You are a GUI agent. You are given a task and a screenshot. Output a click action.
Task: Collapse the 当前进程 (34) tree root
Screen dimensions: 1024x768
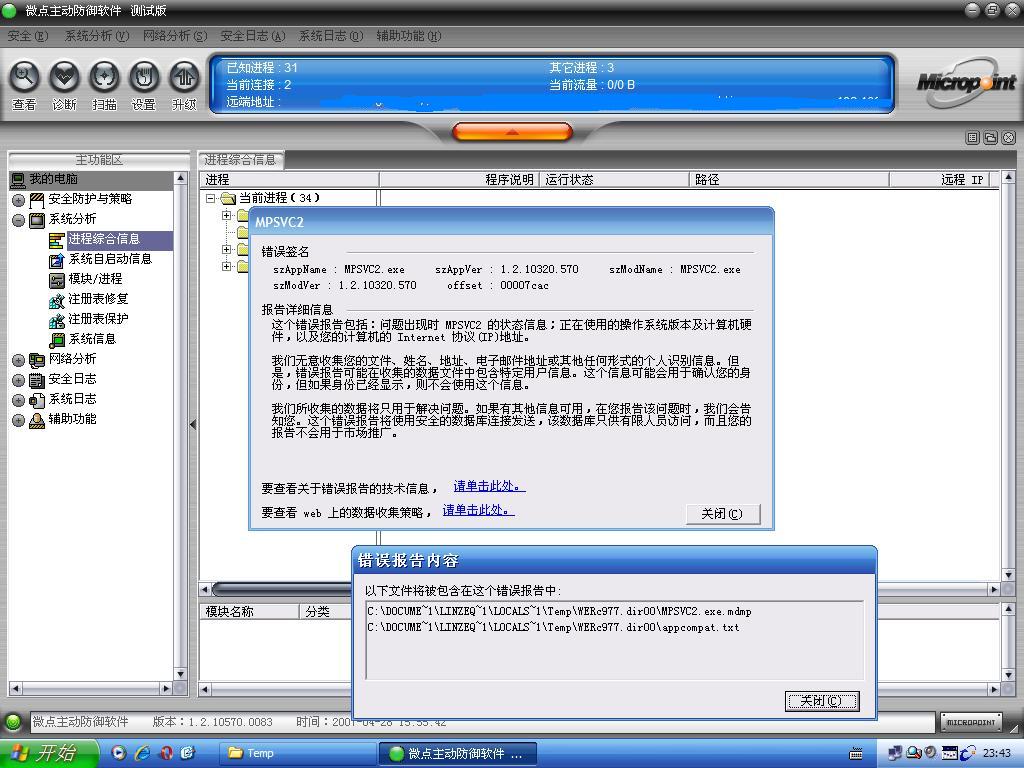[x=210, y=198]
